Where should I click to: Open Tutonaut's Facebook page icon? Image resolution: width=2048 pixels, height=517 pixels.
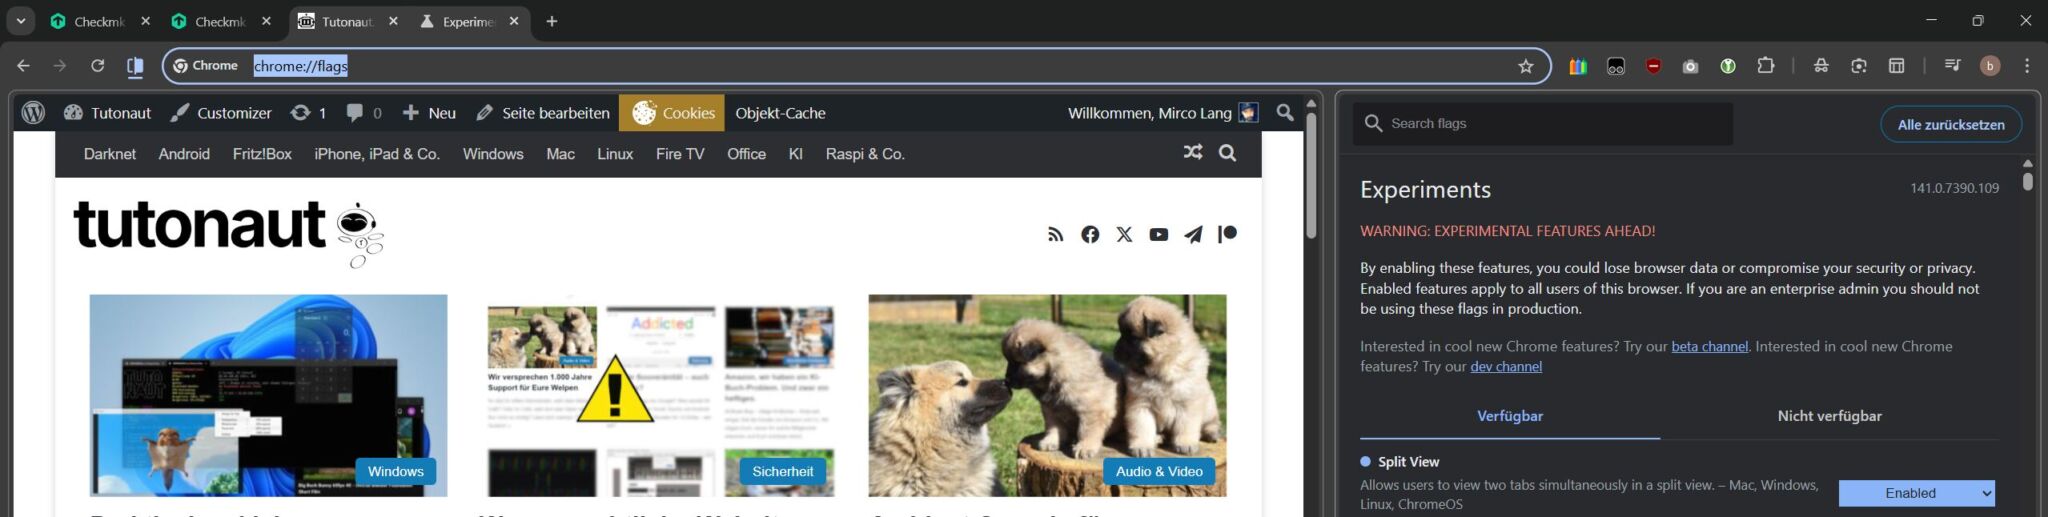pos(1090,234)
